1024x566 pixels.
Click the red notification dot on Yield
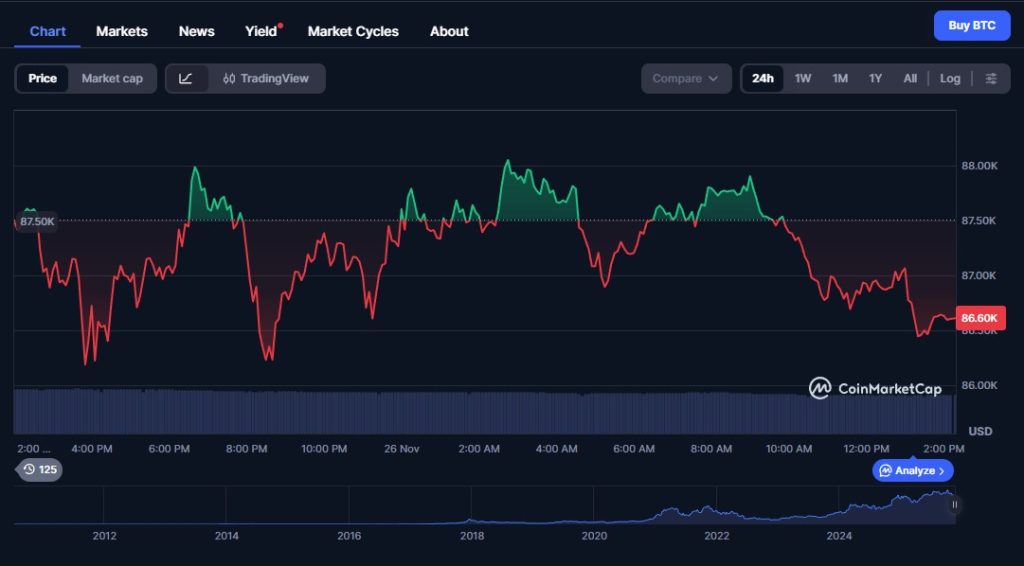pos(280,25)
